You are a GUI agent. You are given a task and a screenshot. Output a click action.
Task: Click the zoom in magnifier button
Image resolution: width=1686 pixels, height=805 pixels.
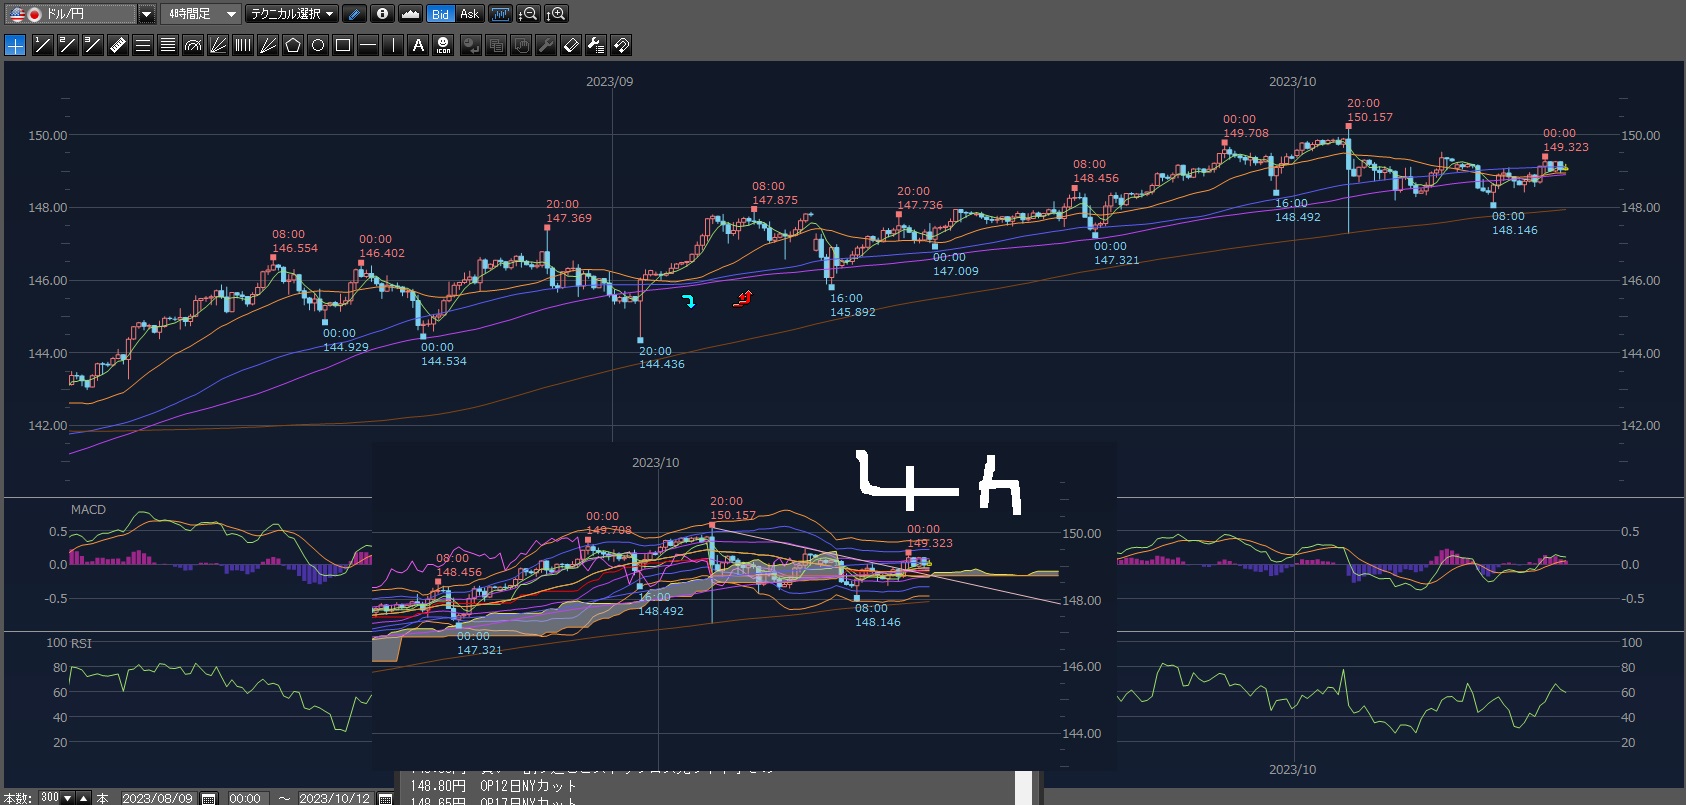click(x=557, y=14)
